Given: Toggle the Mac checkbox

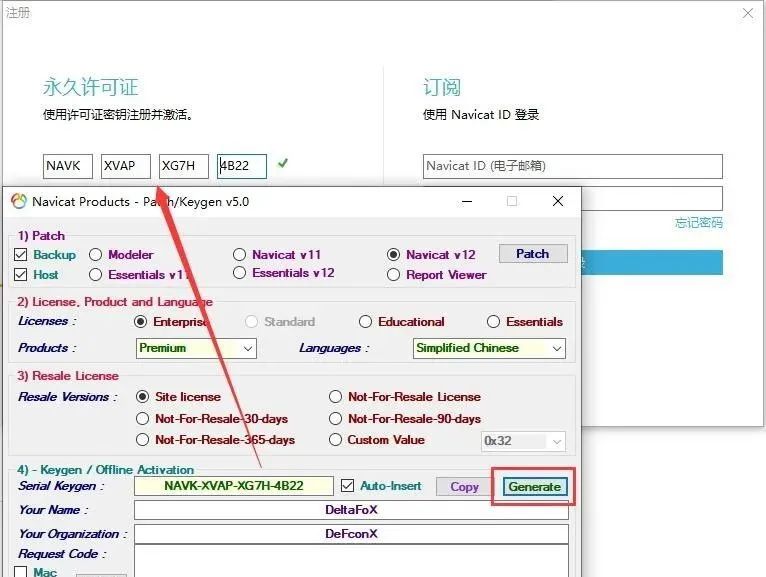Looking at the screenshot, I should tap(21, 572).
